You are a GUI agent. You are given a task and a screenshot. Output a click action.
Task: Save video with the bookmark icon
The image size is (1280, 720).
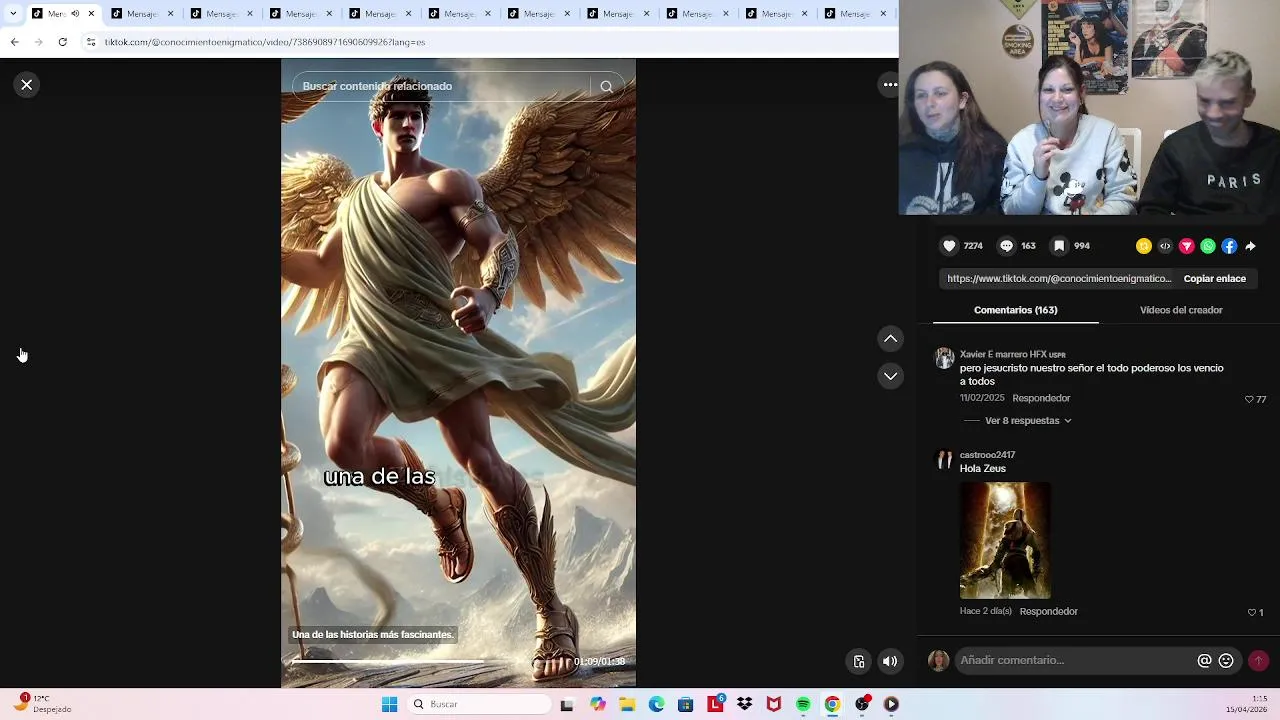pos(1059,246)
